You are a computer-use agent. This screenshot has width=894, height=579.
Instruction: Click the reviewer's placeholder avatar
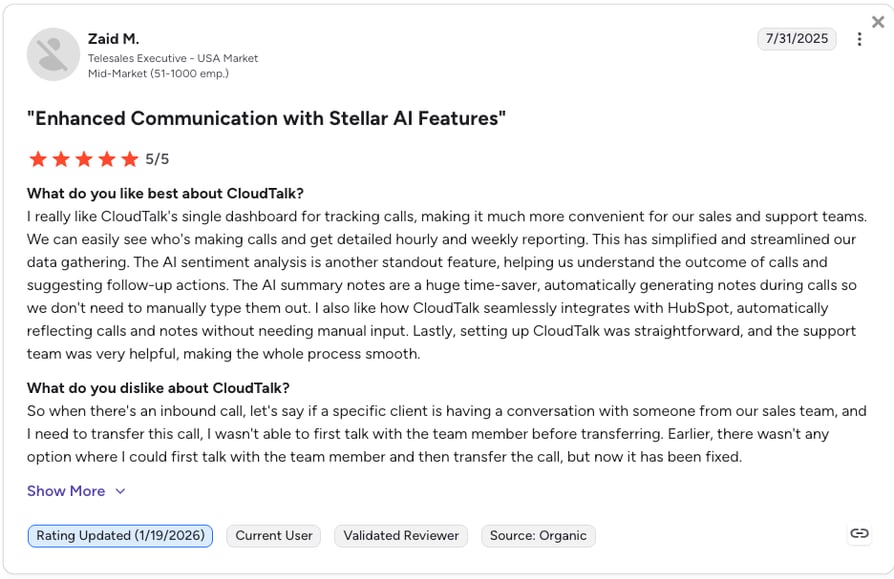pyautogui.click(x=54, y=55)
